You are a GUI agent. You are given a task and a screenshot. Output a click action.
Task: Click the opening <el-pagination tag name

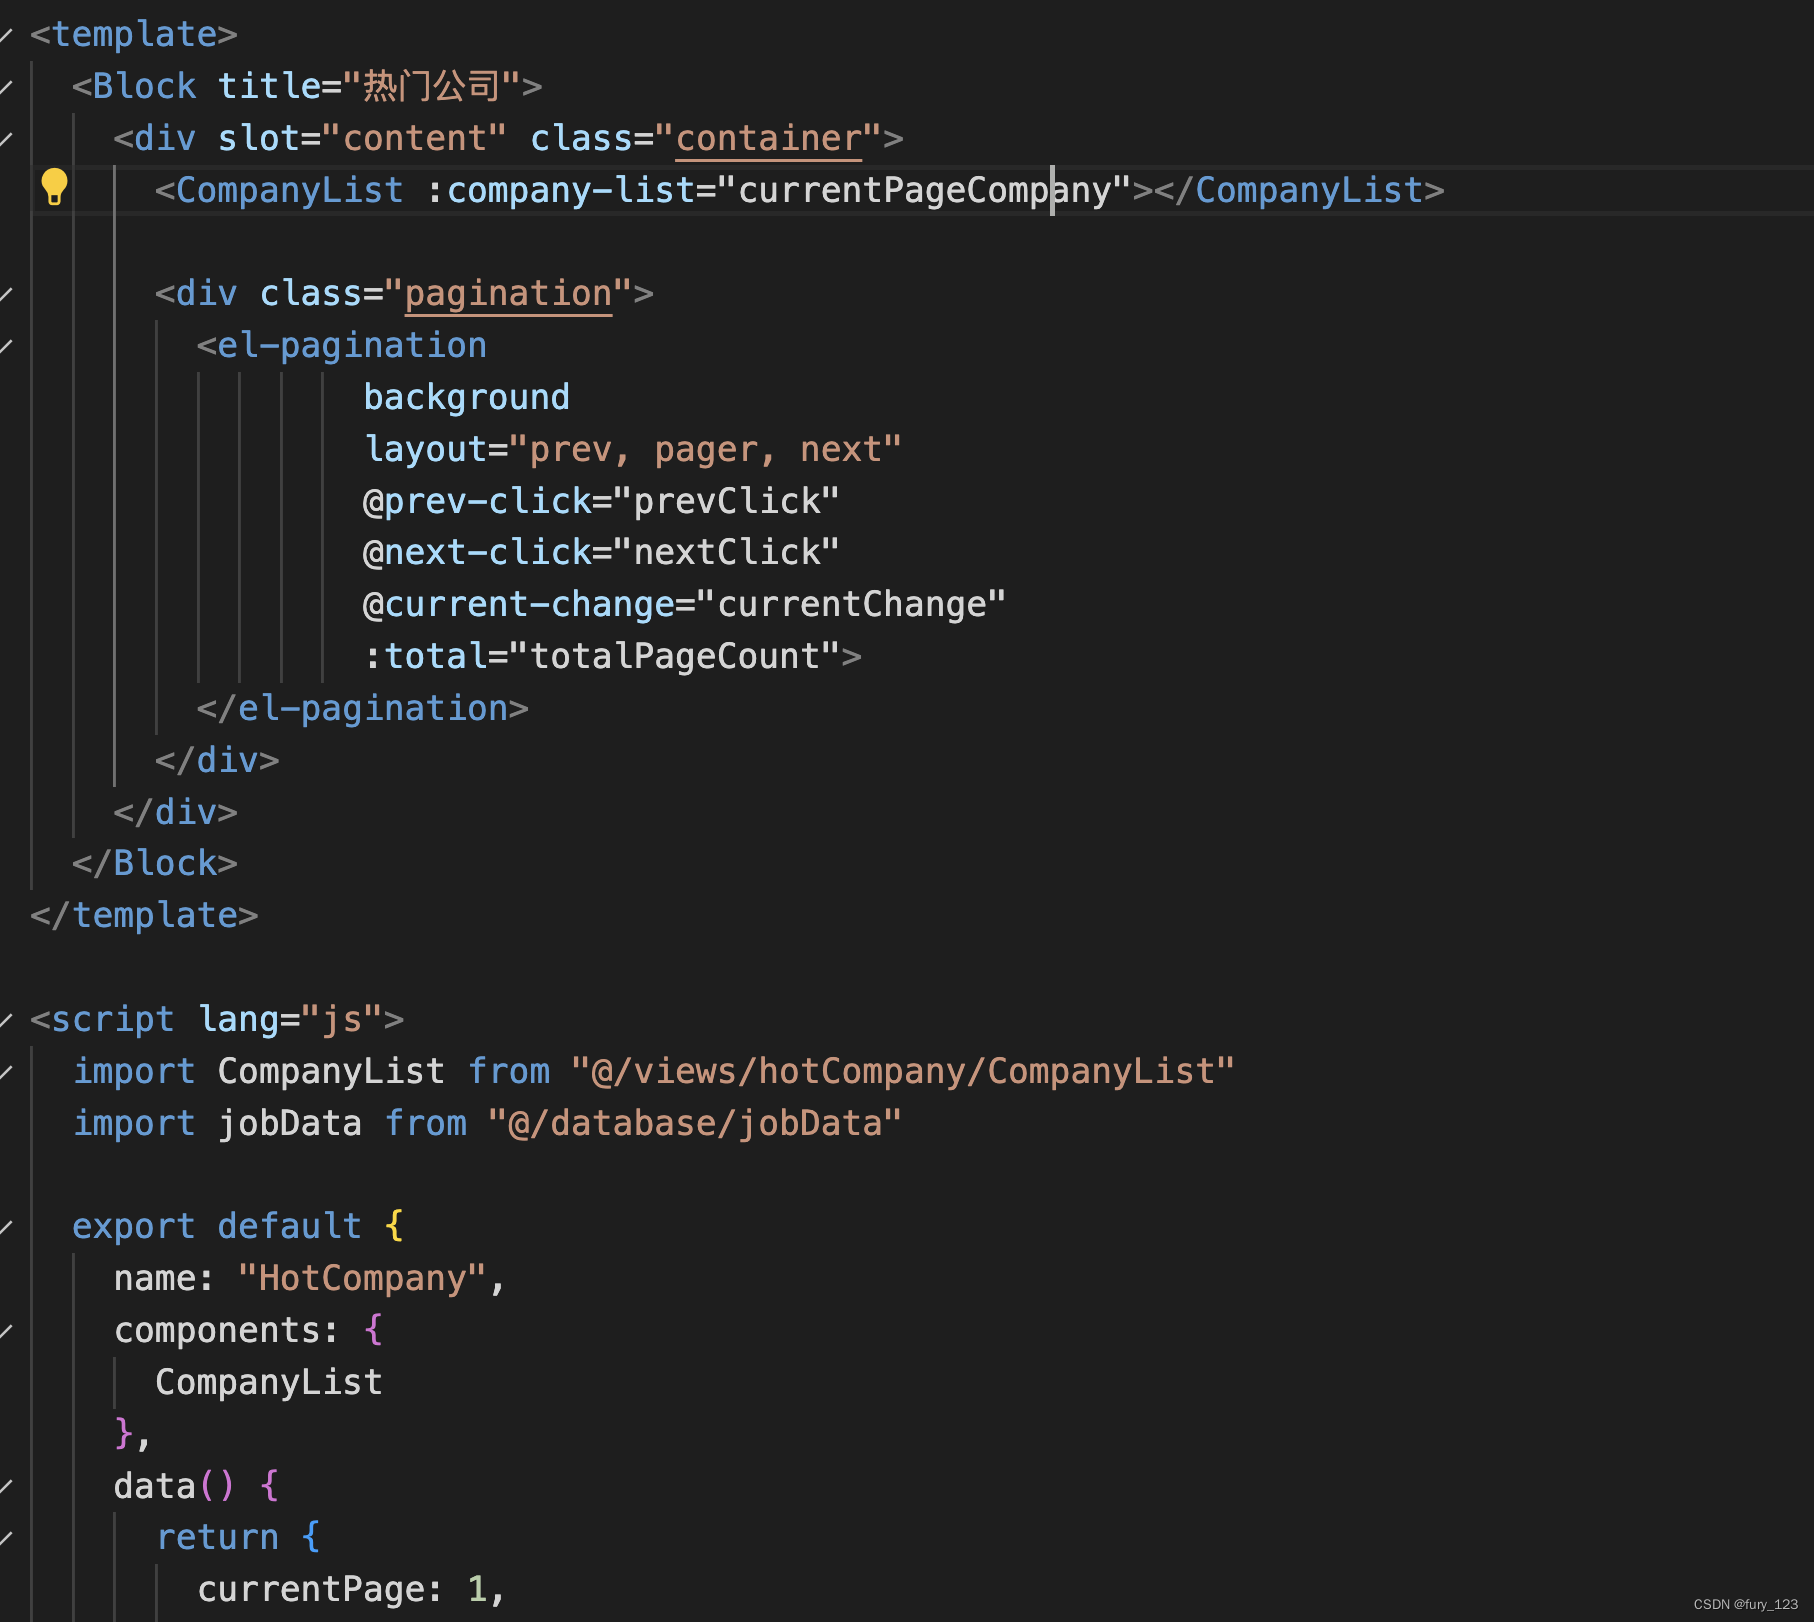point(352,346)
